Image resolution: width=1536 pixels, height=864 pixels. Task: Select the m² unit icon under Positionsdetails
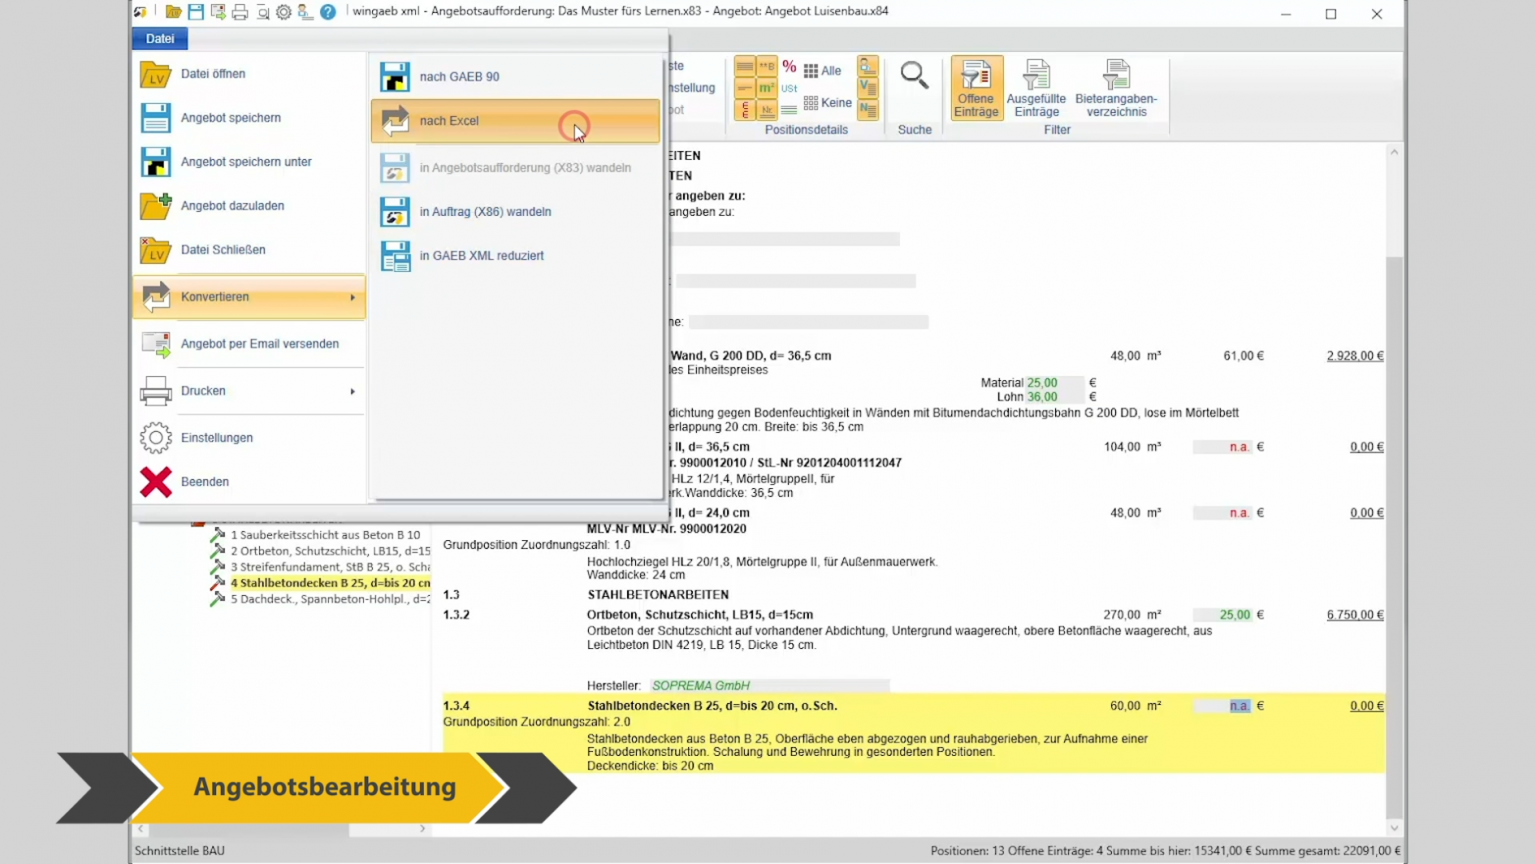(766, 88)
